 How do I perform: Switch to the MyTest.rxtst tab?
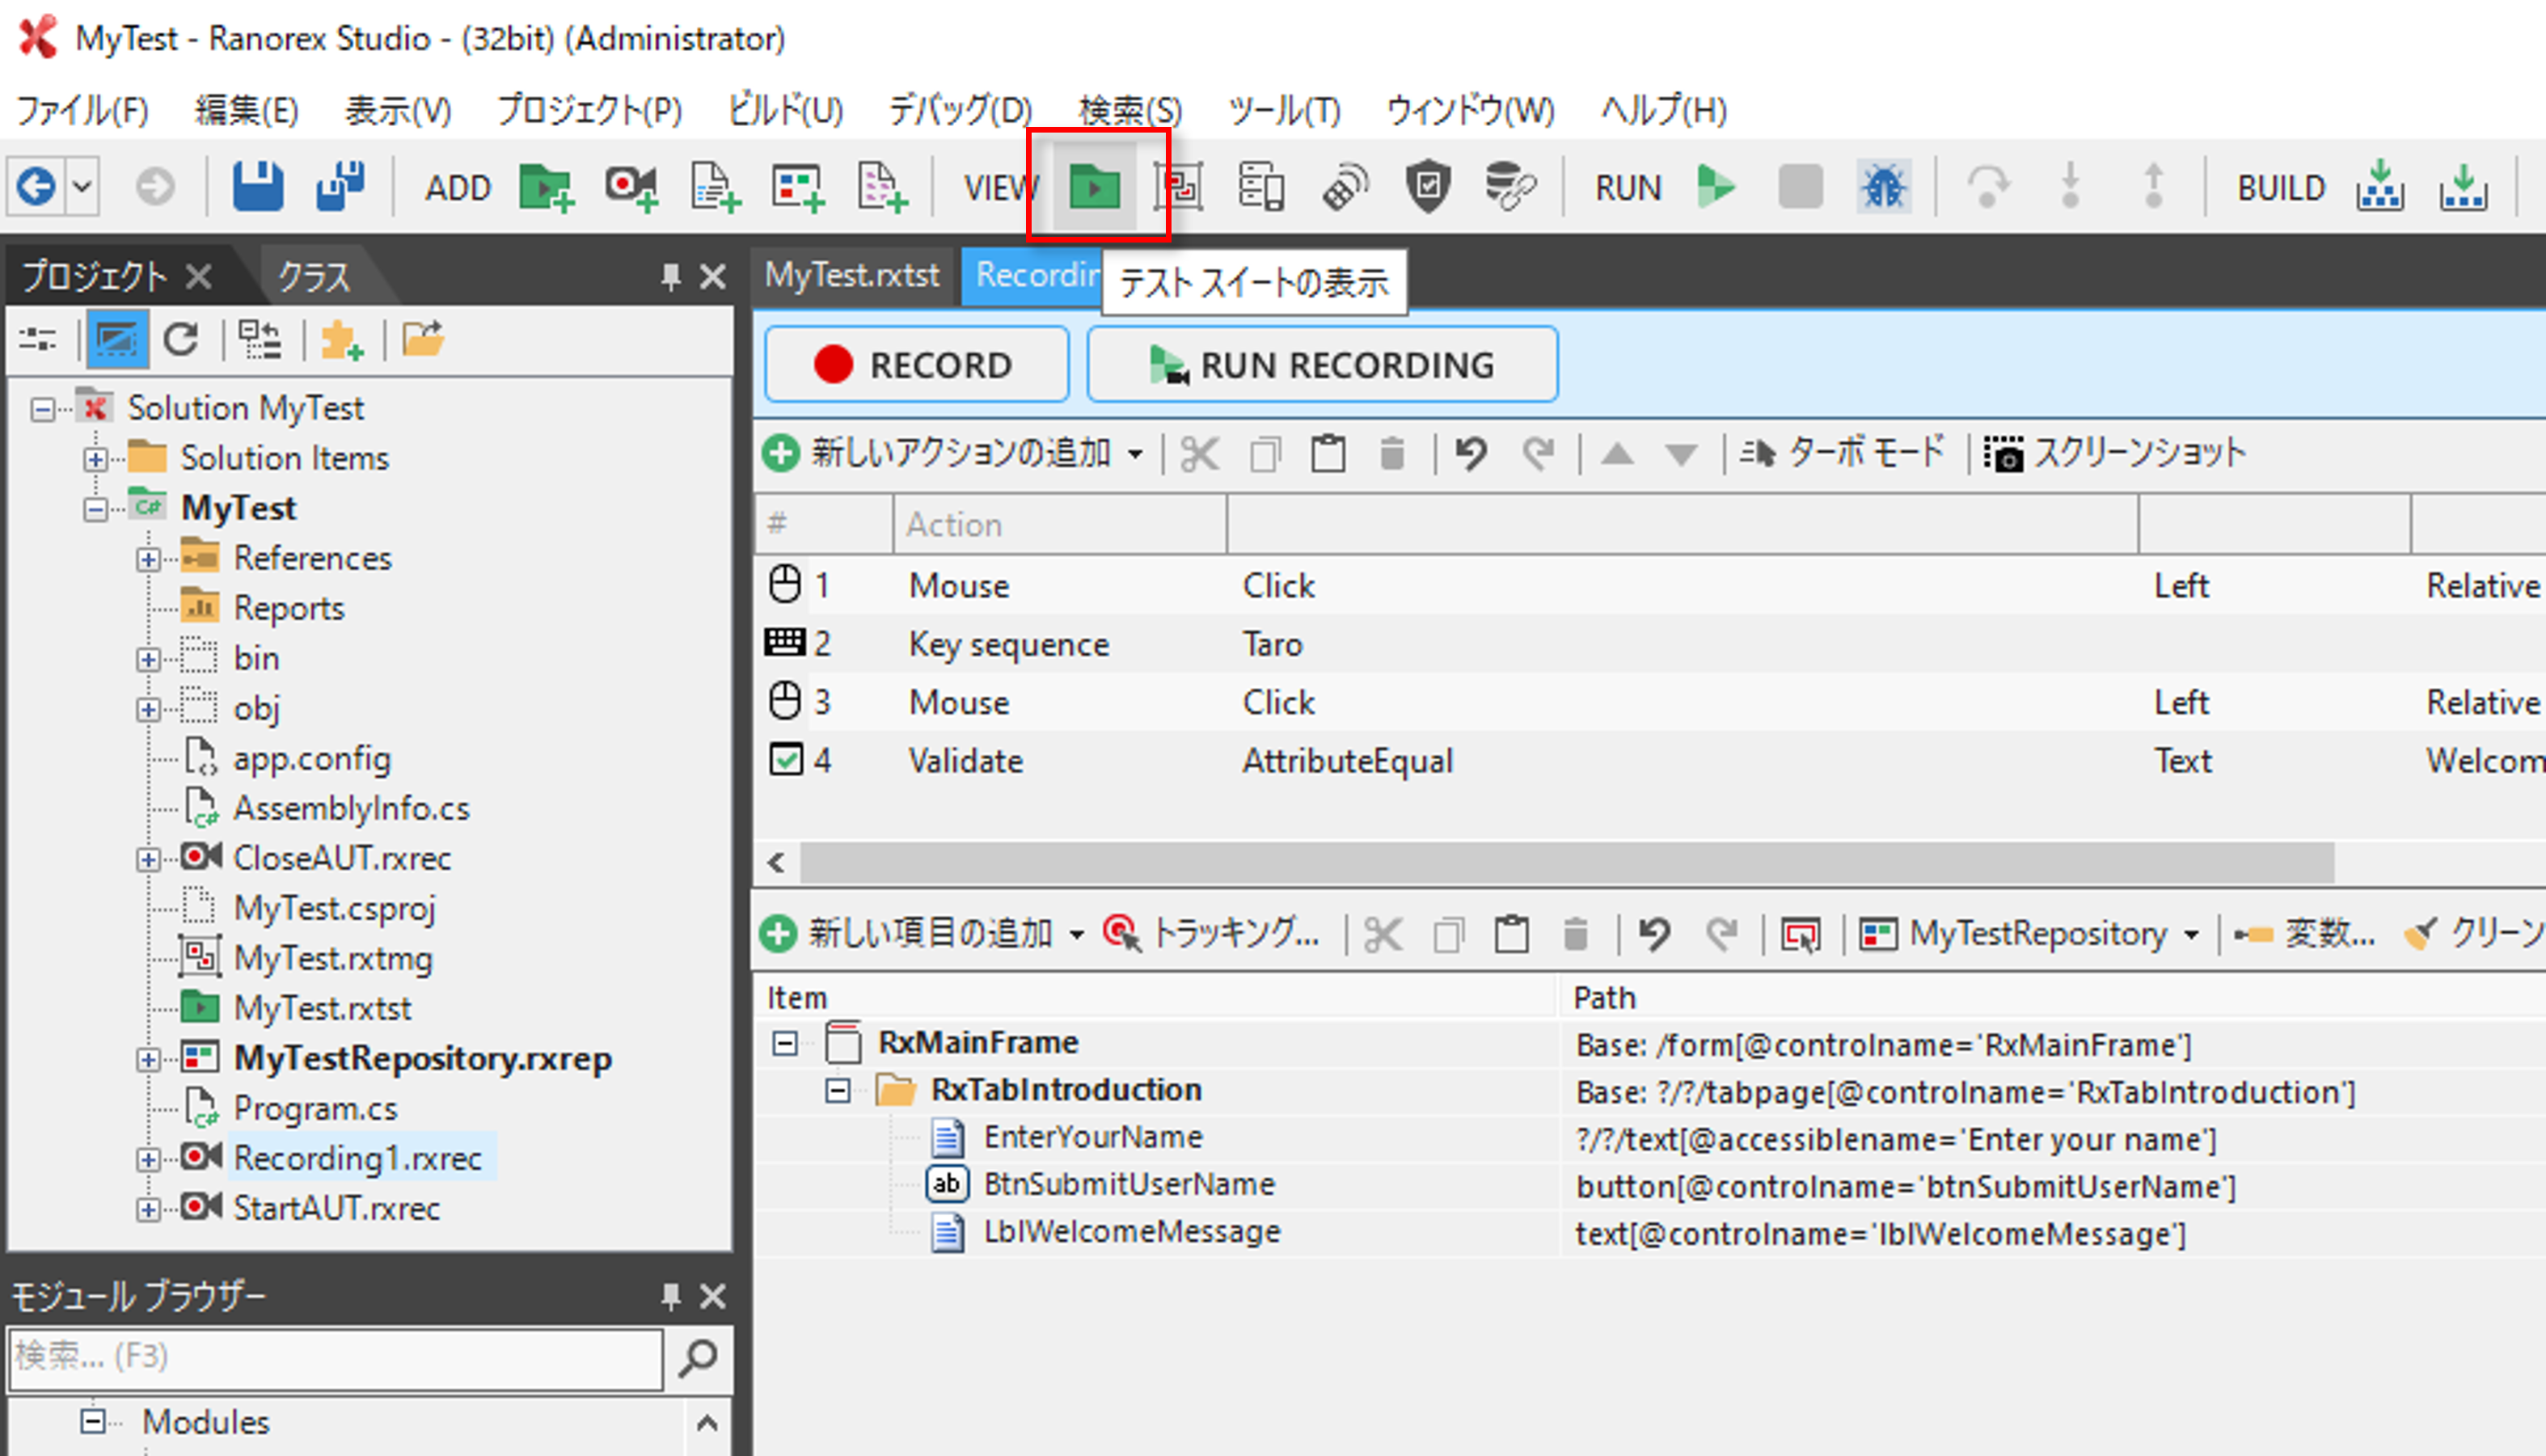[x=852, y=275]
